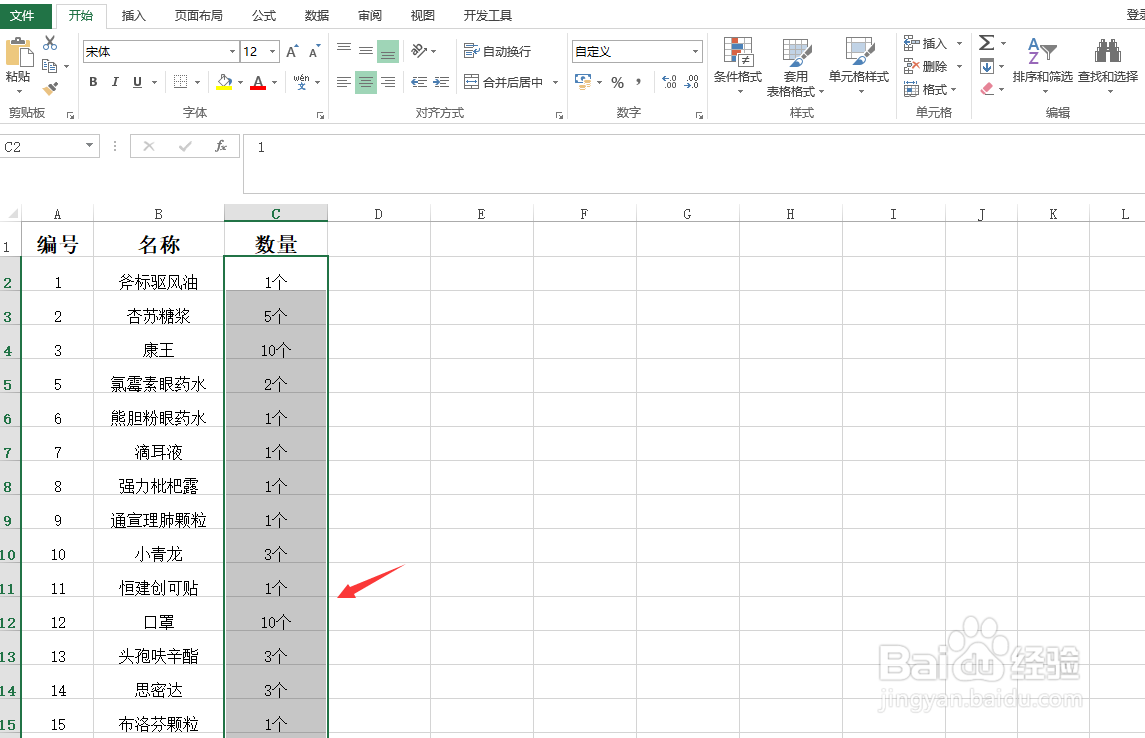Screen dimensions: 1145x738
Task: Open the font name 宋体 dropdown
Action: click(x=232, y=52)
